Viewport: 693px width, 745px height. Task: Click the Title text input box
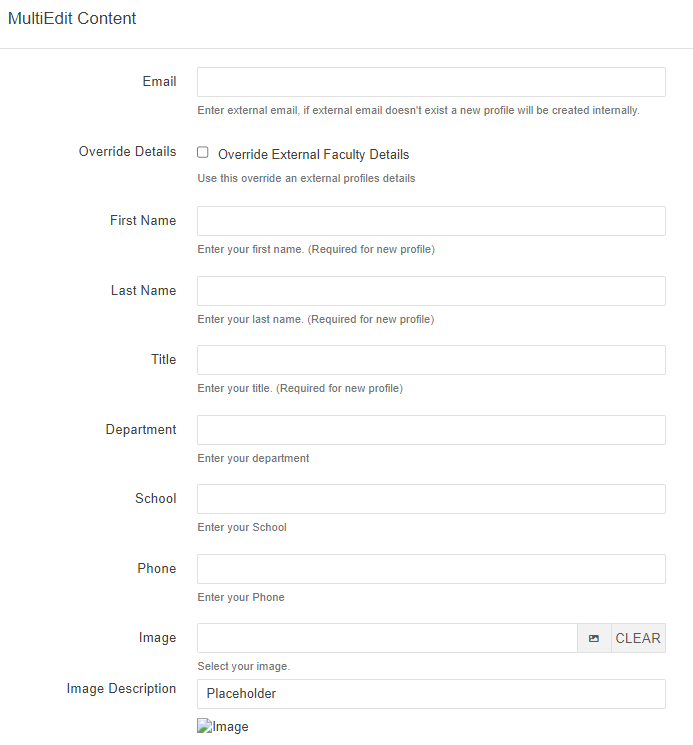coord(431,360)
